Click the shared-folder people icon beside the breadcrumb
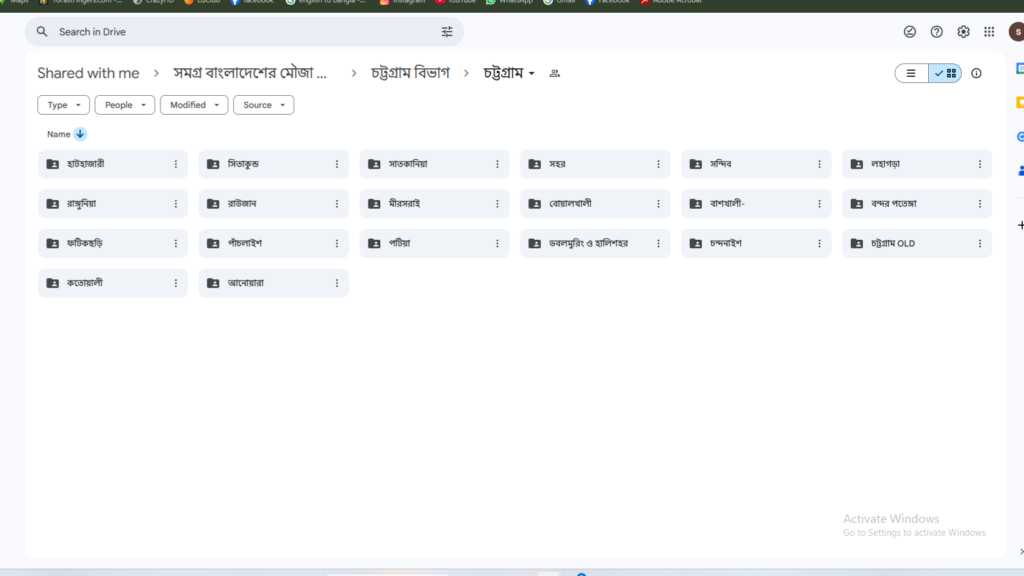The width and height of the screenshot is (1024, 576). click(x=555, y=73)
